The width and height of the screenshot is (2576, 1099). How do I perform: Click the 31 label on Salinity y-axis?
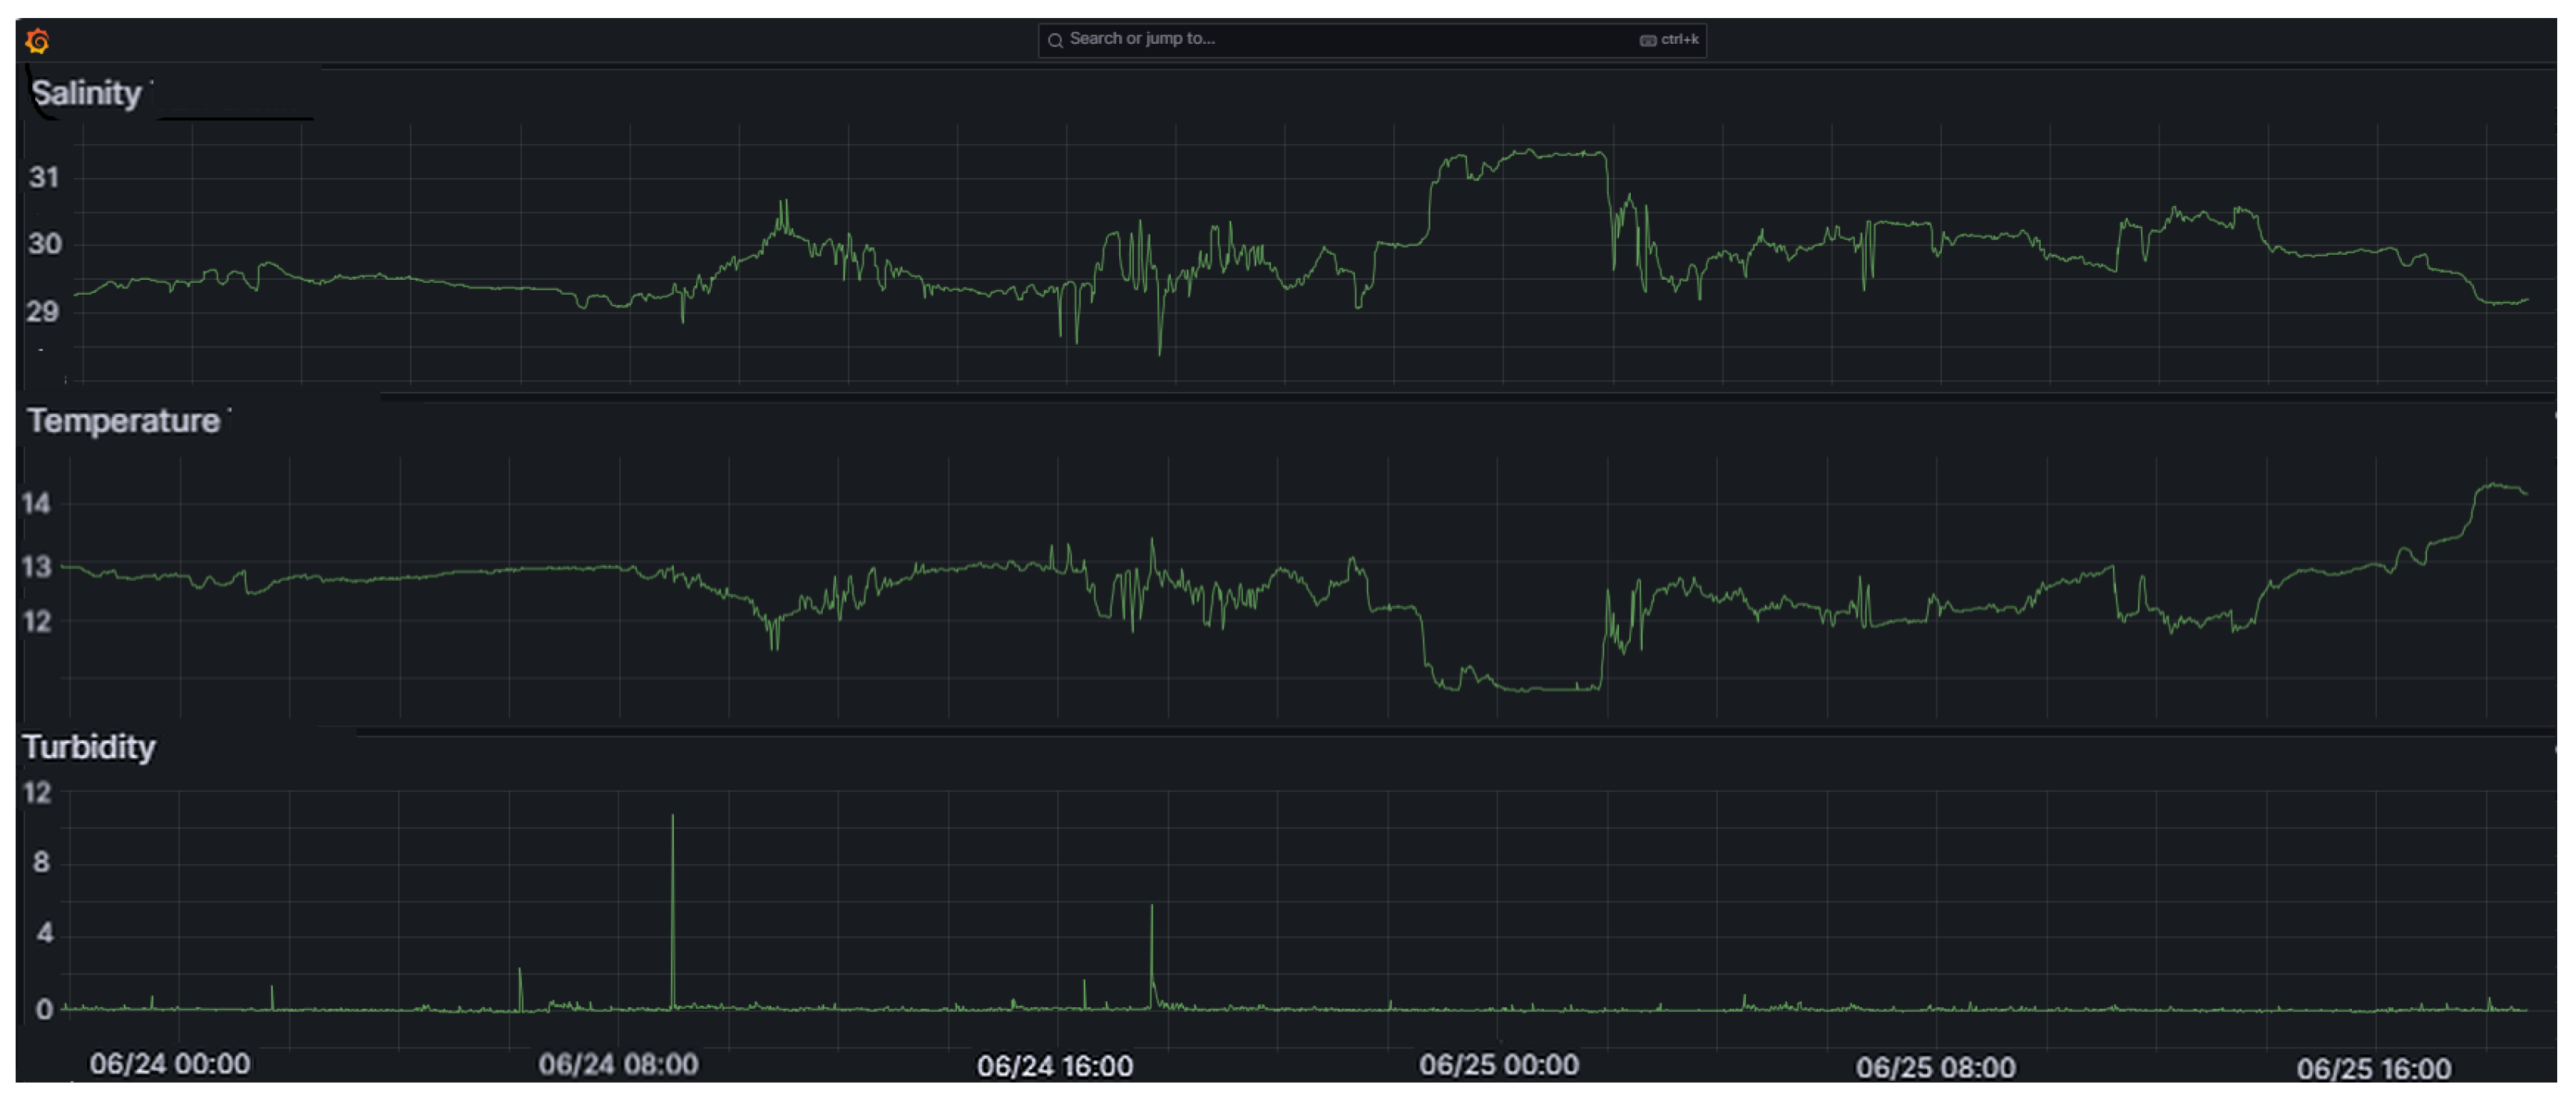pos(44,178)
